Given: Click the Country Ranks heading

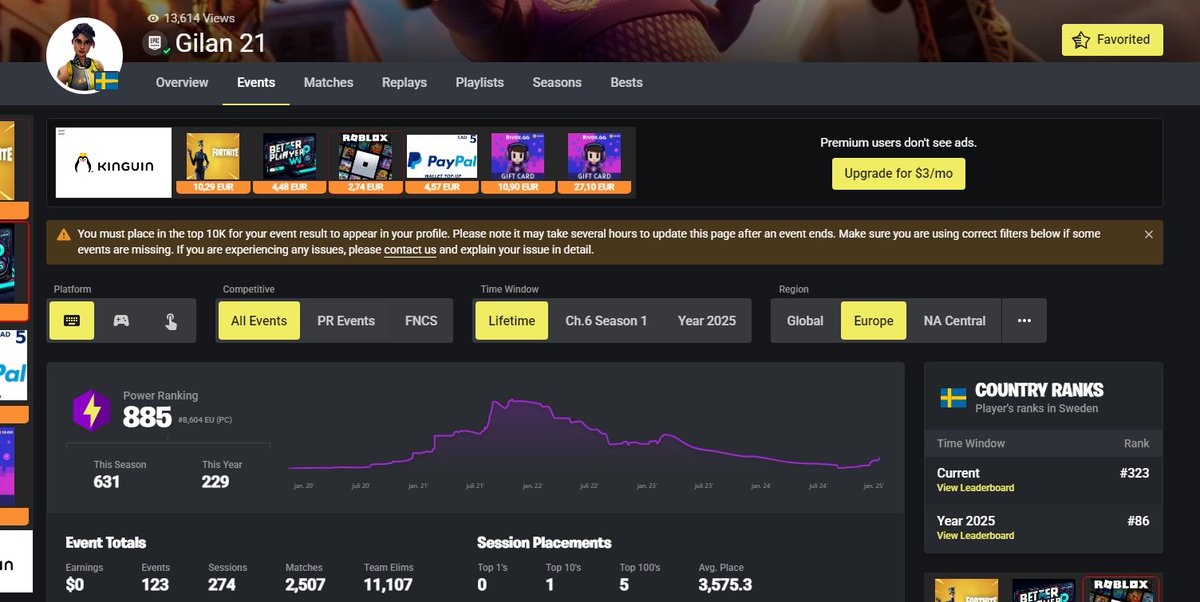Looking at the screenshot, I should pyautogui.click(x=1039, y=390).
